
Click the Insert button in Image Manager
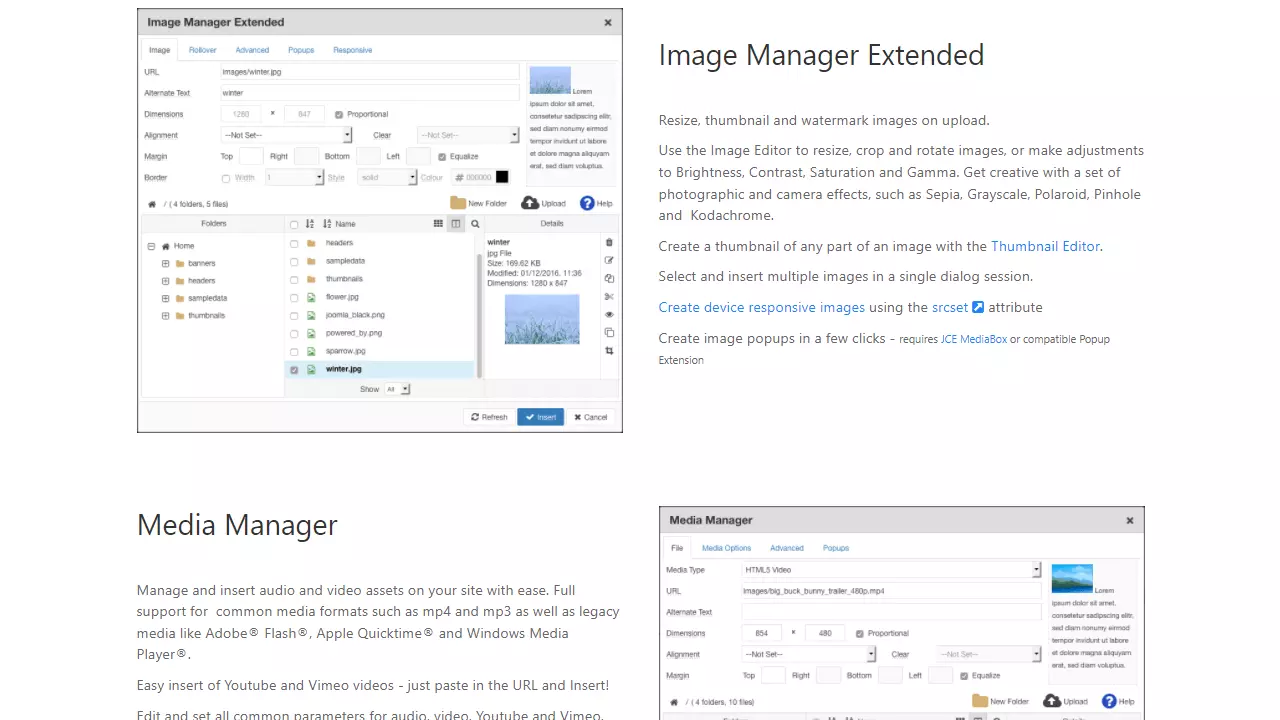point(540,417)
